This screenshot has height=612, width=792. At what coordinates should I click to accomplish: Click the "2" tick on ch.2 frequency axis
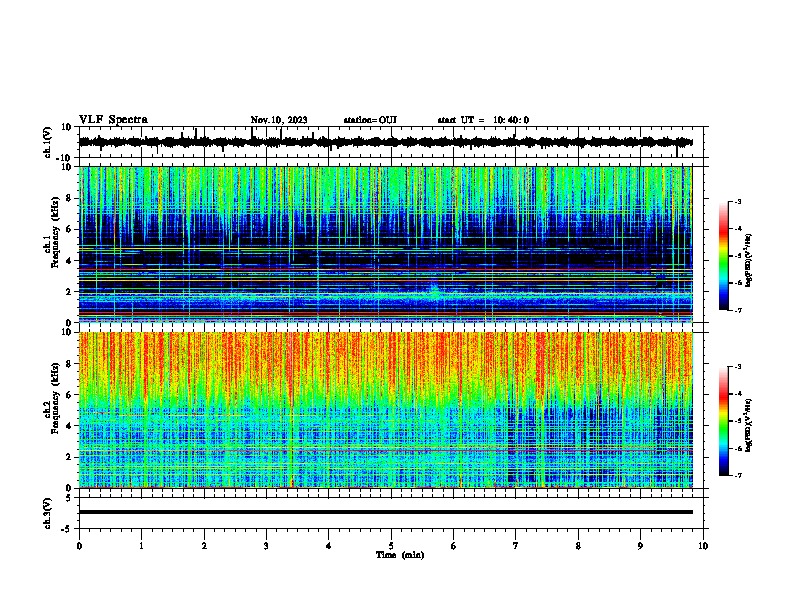click(x=69, y=457)
